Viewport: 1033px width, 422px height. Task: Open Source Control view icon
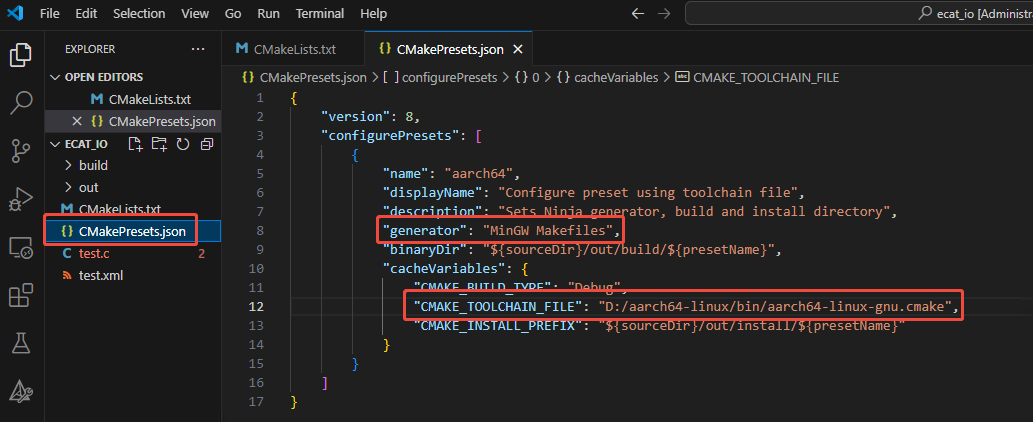[x=21, y=151]
